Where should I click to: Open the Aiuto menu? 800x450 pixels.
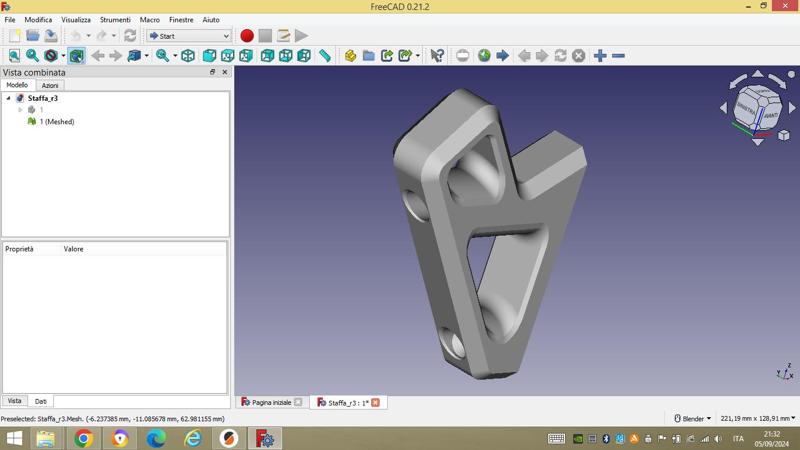coord(211,20)
